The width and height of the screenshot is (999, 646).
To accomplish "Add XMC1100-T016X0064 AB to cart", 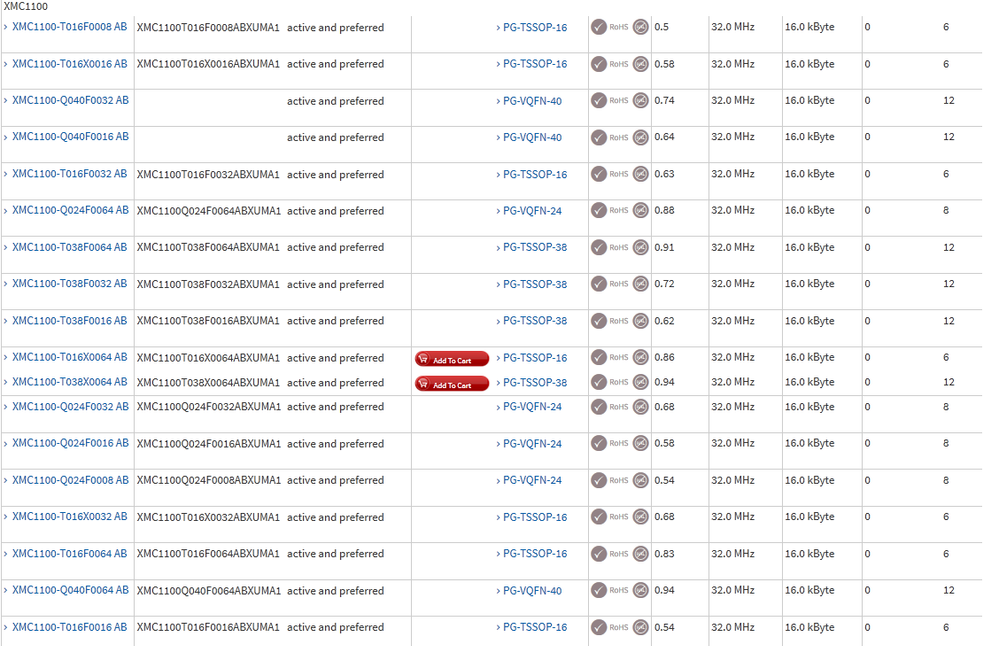I will [452, 359].
